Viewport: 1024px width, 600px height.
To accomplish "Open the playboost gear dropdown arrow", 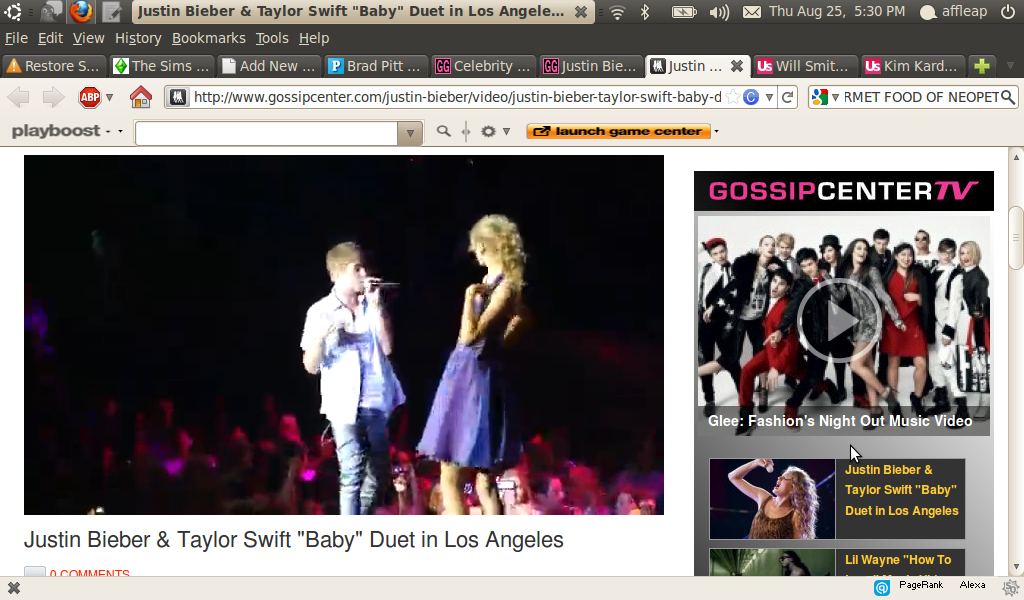I will [506, 131].
